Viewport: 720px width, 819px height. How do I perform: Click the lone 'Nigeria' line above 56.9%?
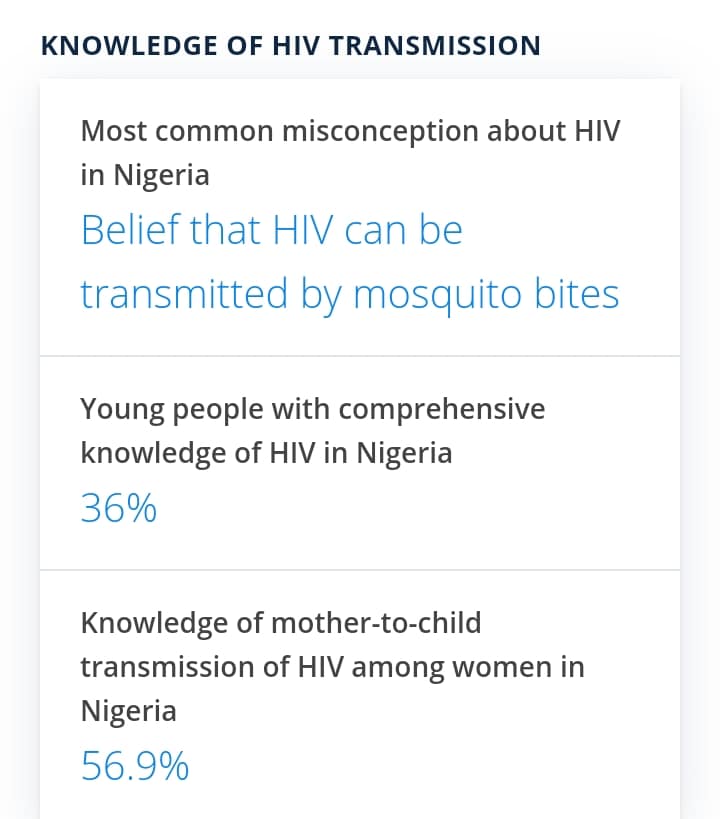[x=129, y=711]
